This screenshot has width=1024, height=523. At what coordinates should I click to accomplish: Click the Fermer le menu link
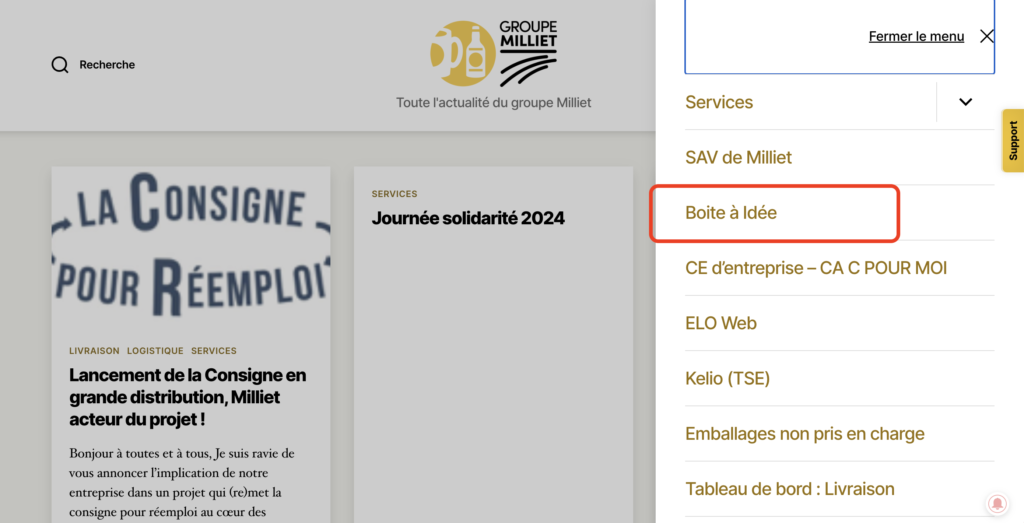pyautogui.click(x=916, y=37)
